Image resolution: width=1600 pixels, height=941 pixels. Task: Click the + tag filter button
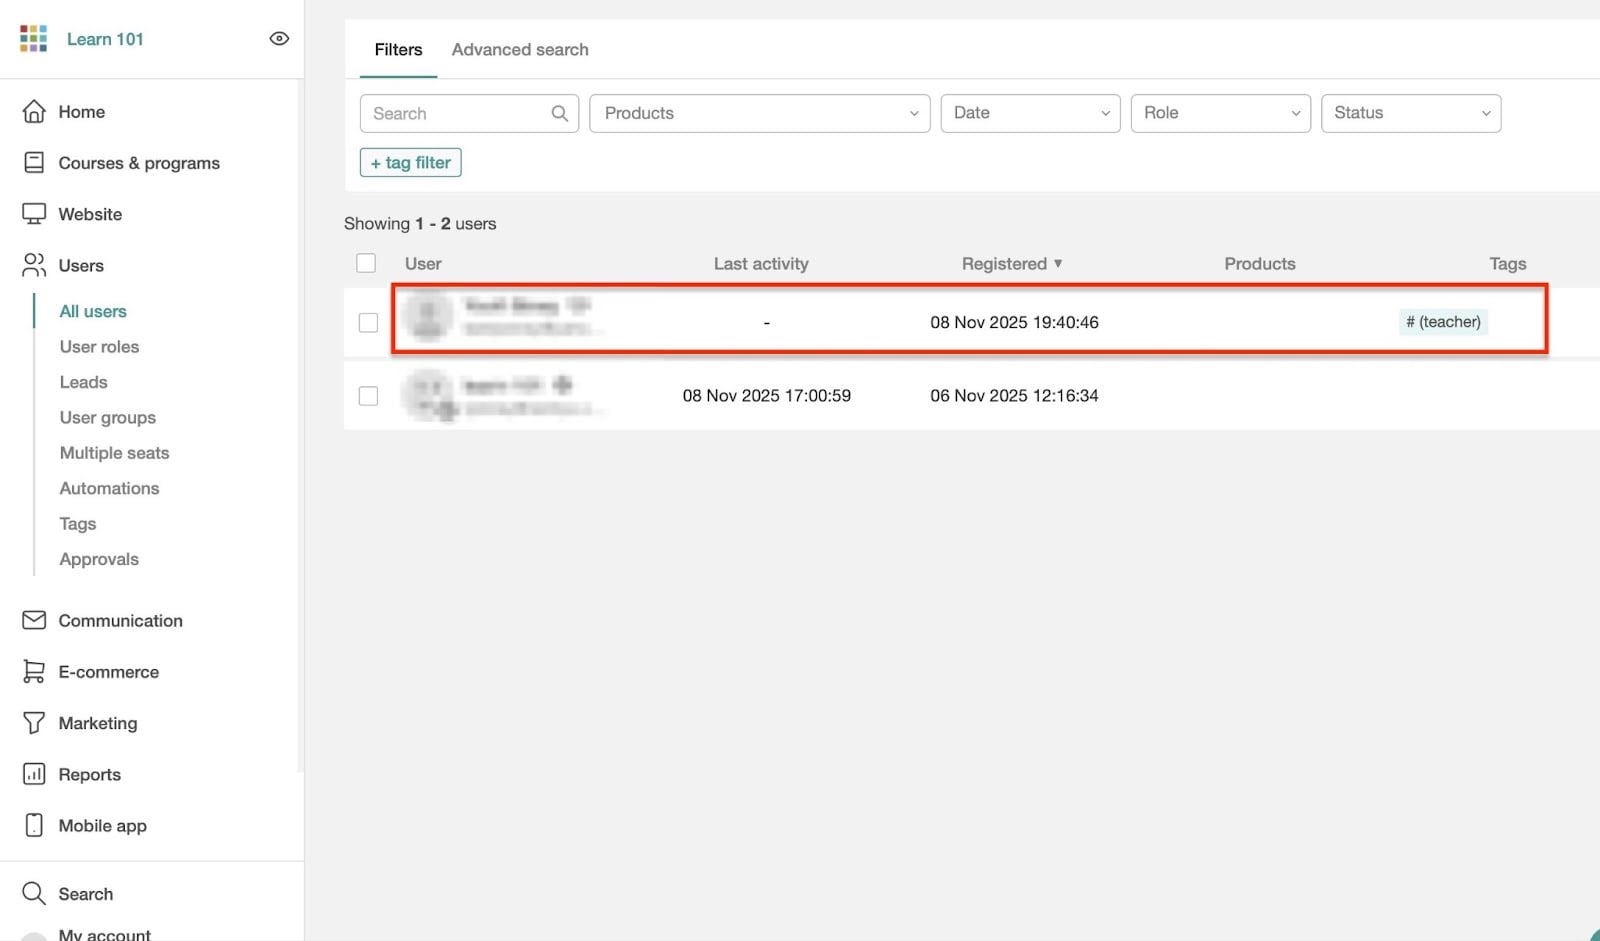[410, 162]
